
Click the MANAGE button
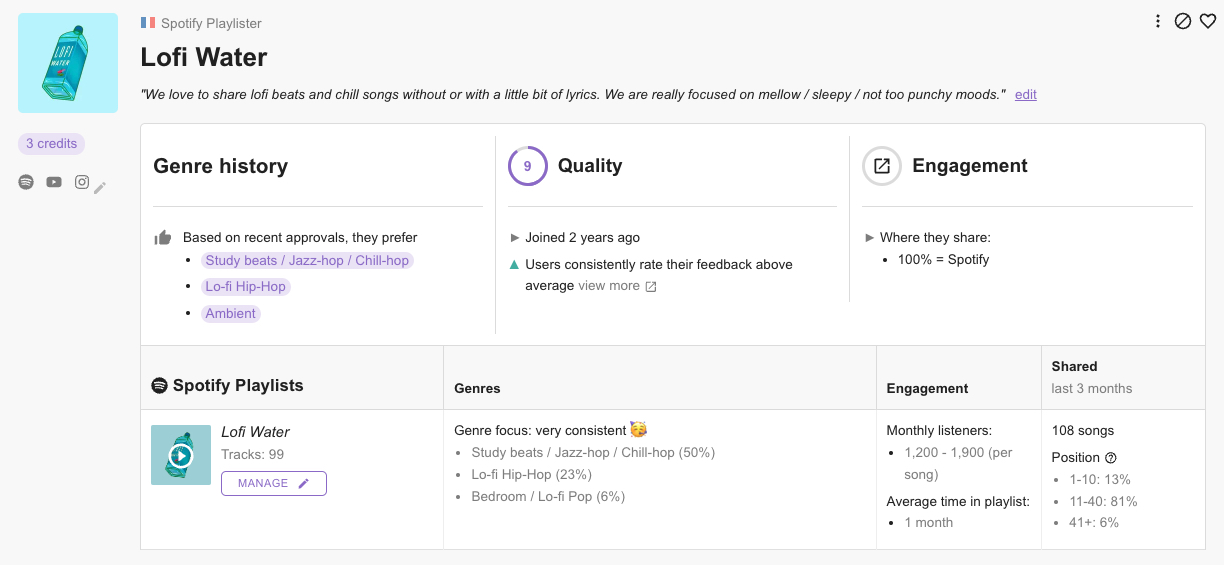coord(274,483)
